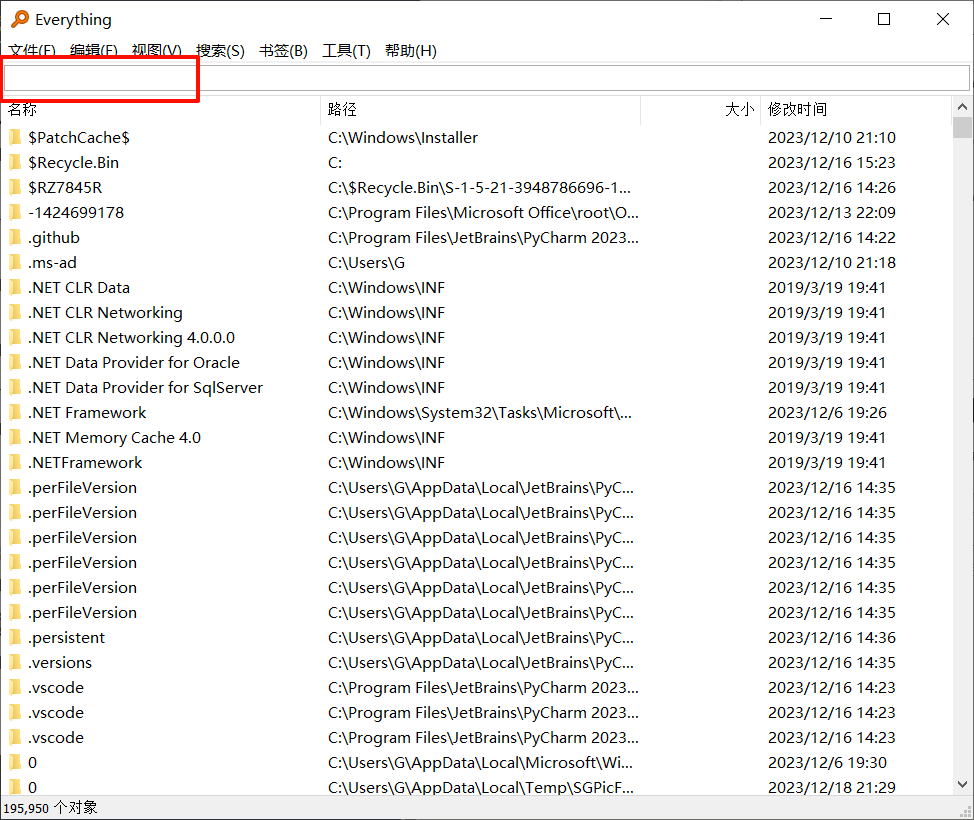Viewport: 974px width, 820px height.
Task: Focus the Everything search input field
Action: tap(486, 78)
